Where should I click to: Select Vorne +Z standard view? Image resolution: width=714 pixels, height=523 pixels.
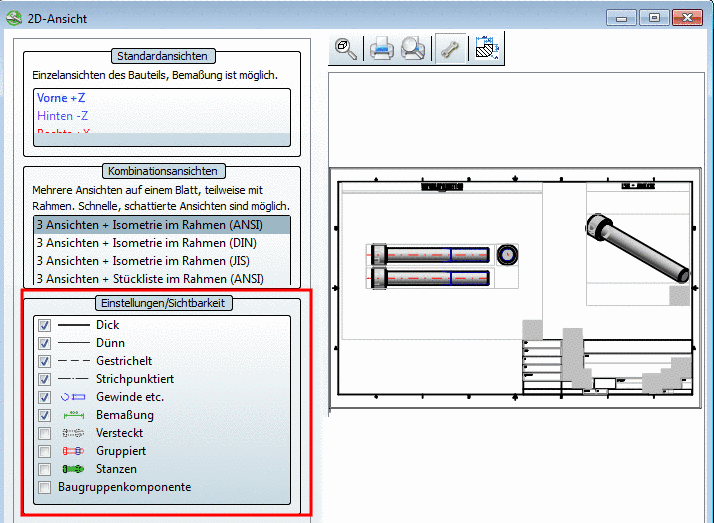click(162, 98)
